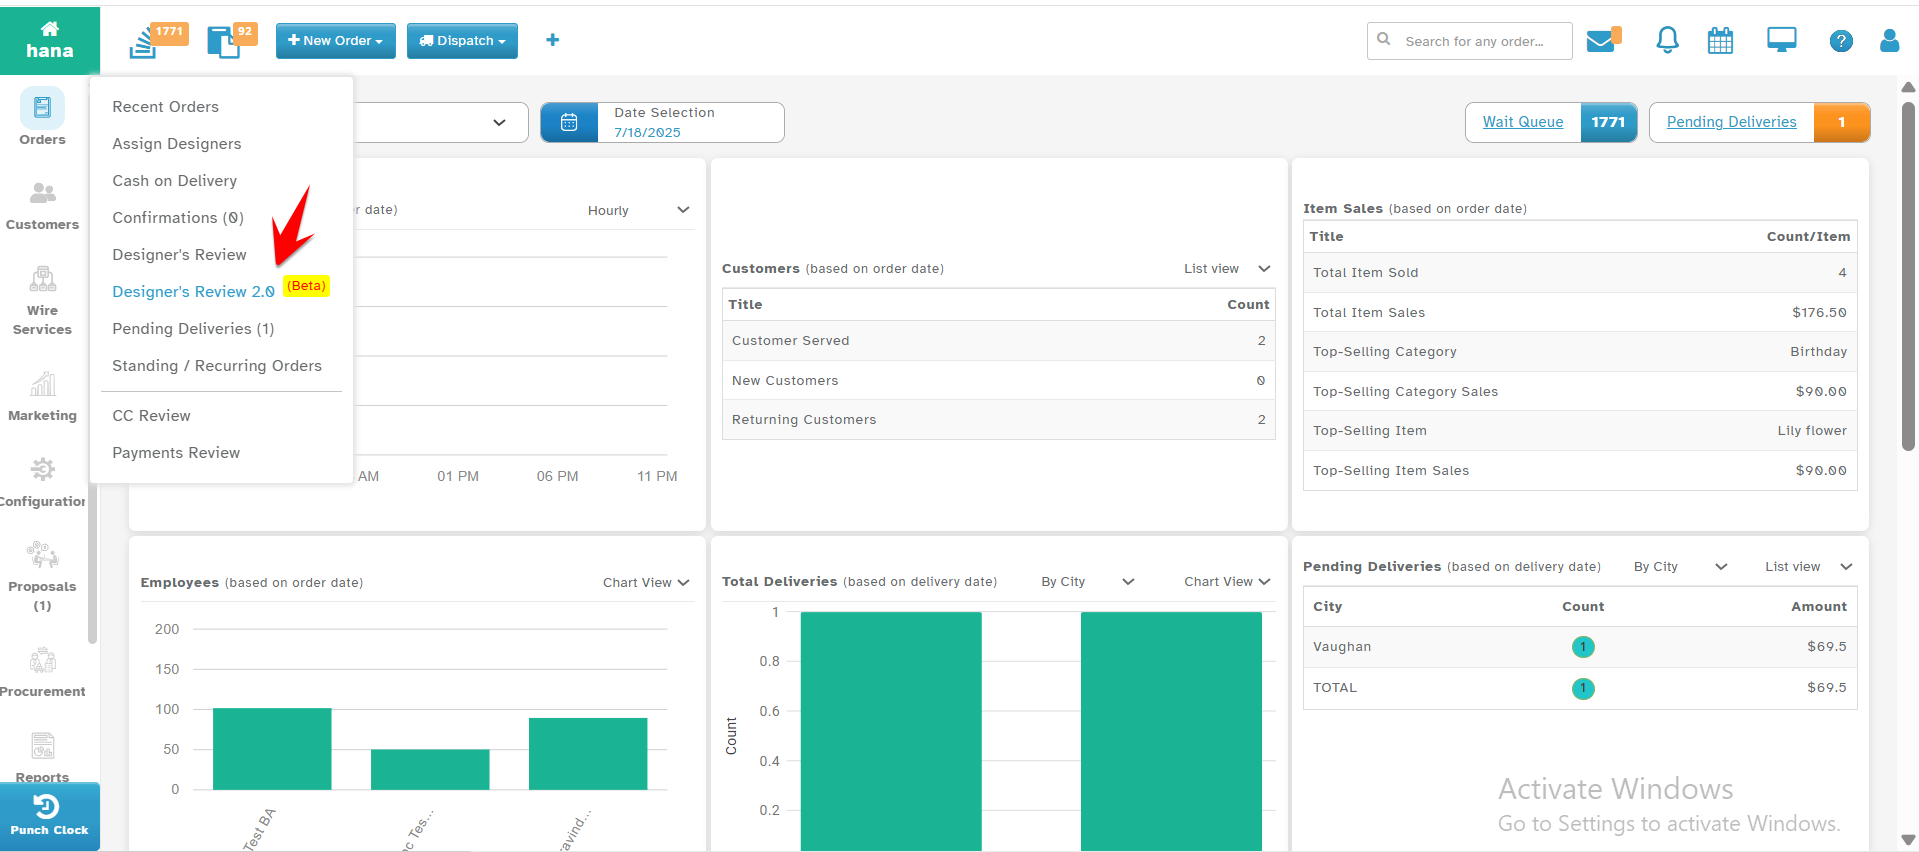Click the search magnifier icon
Viewport: 1919px width, 852px height.
pyautogui.click(x=1384, y=40)
